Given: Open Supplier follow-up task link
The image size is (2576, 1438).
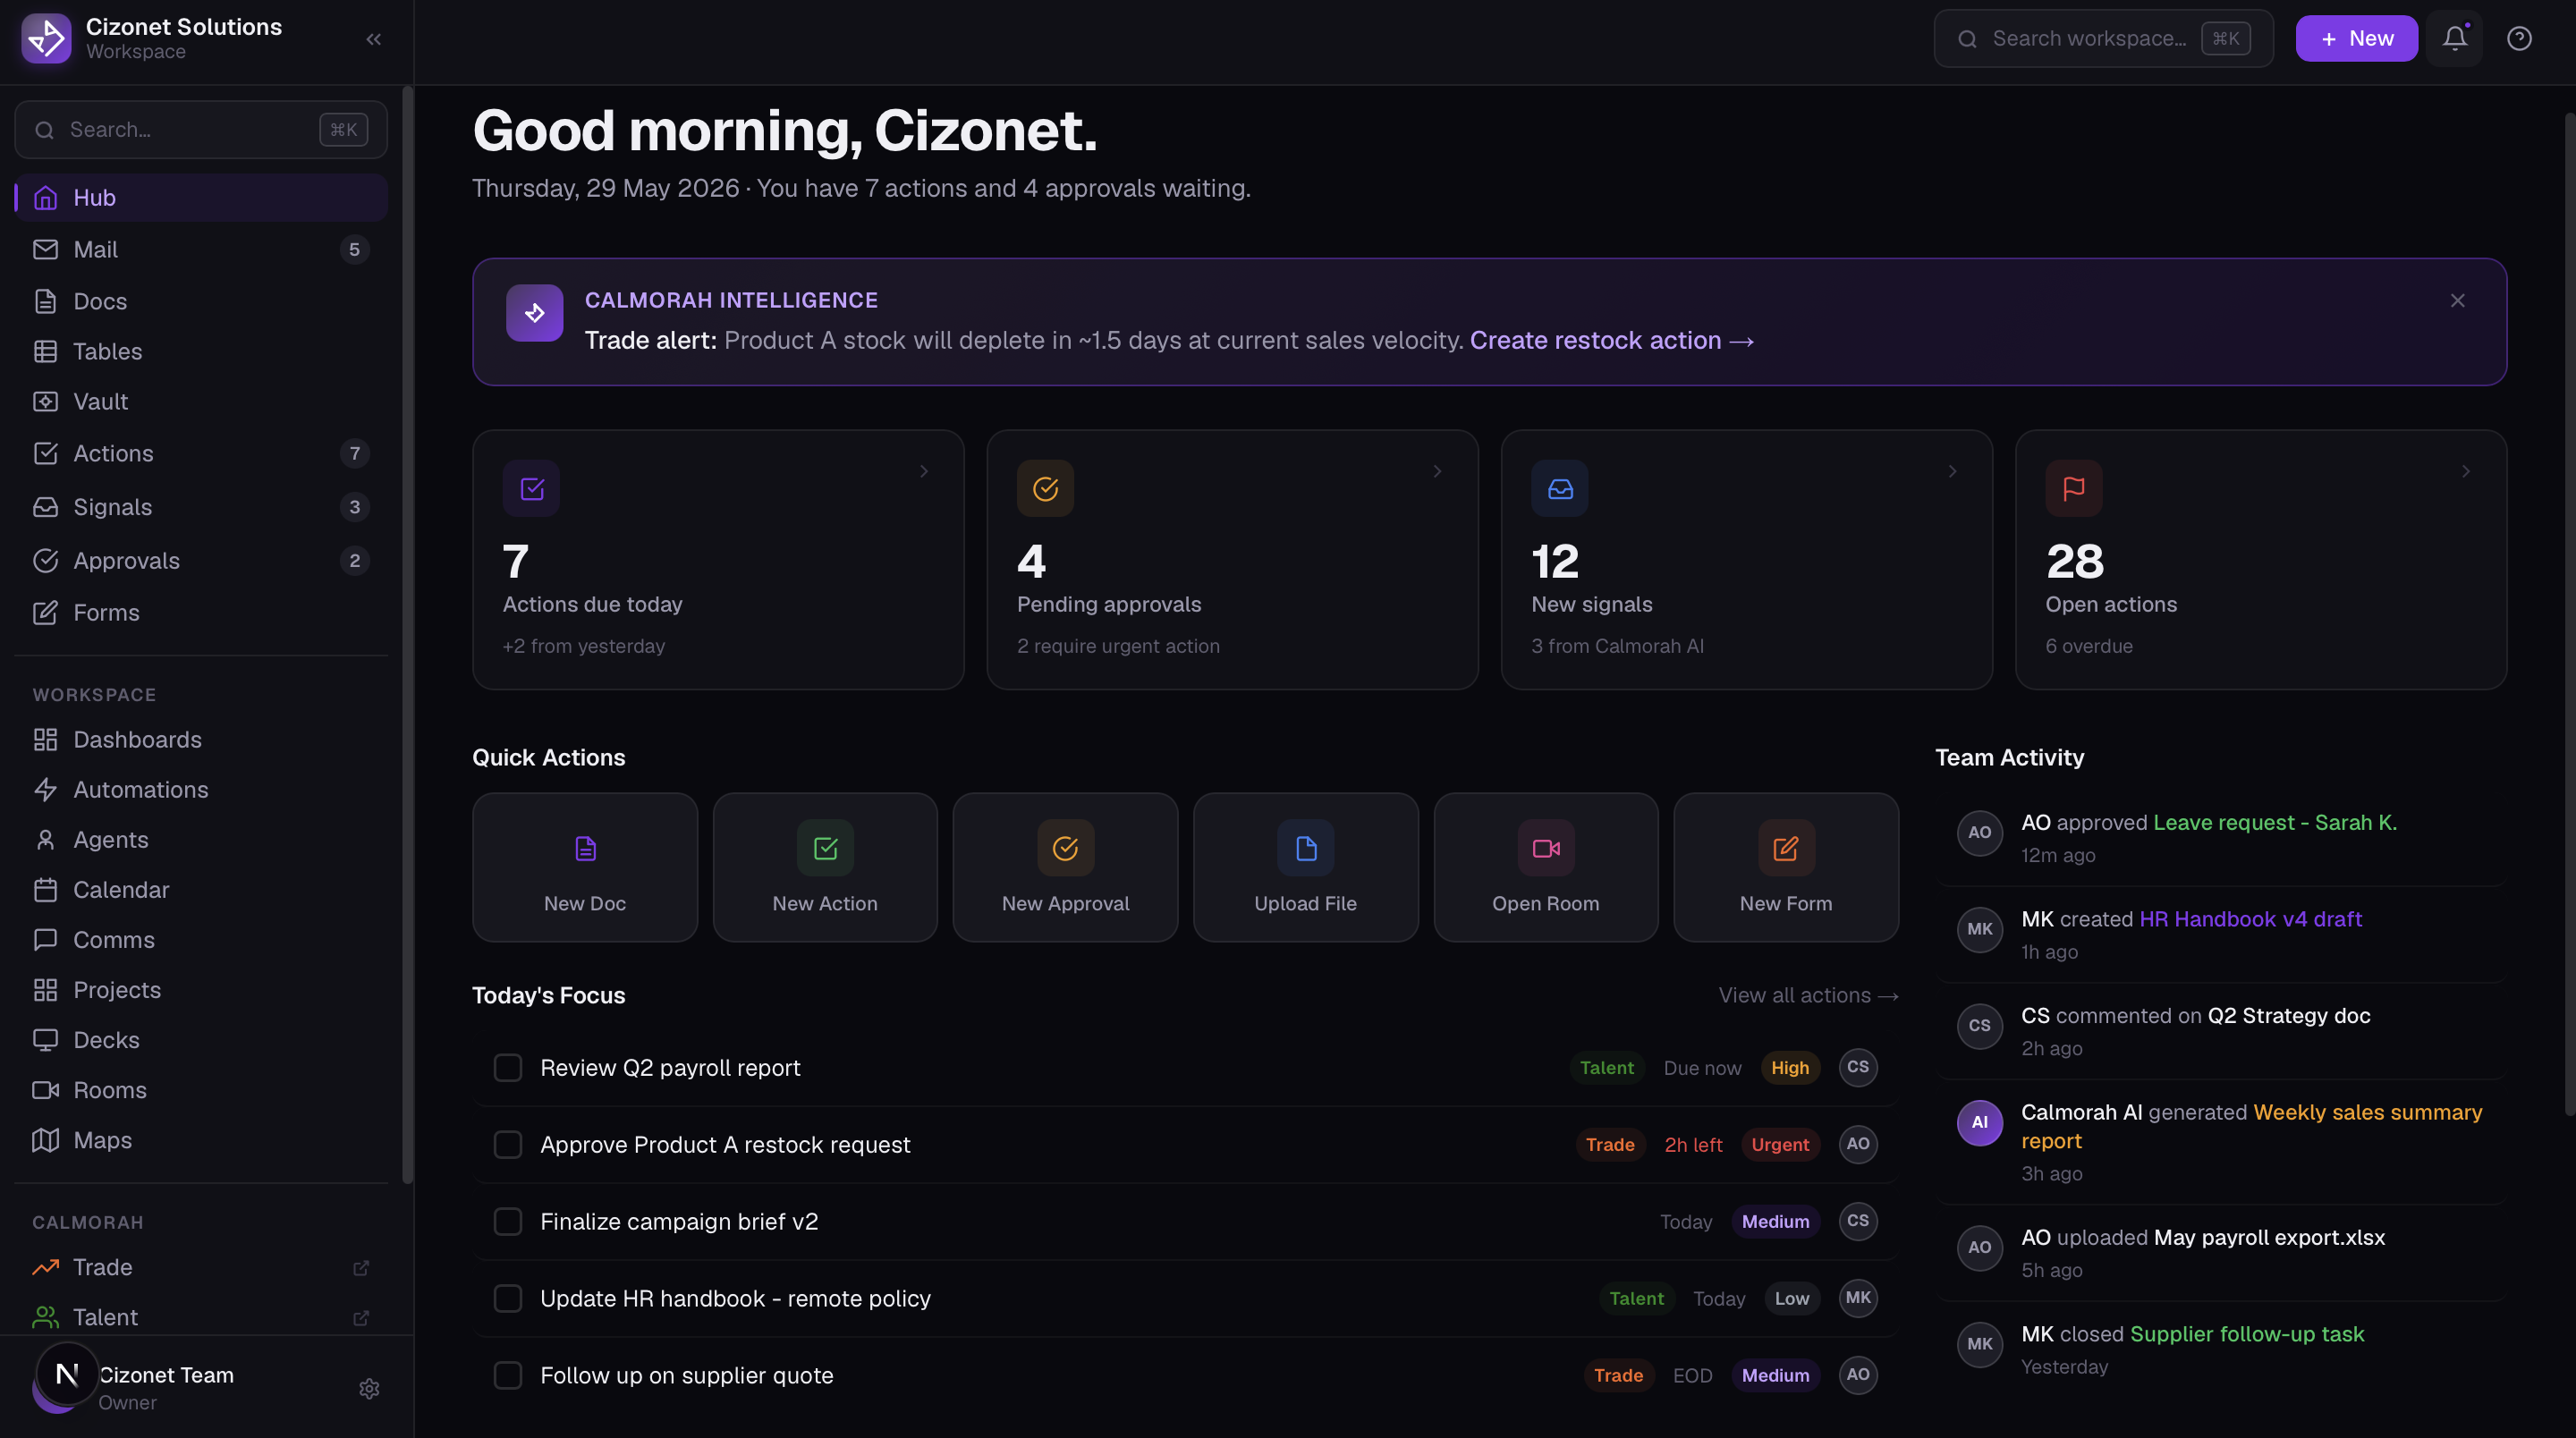Looking at the screenshot, I should point(2247,1333).
